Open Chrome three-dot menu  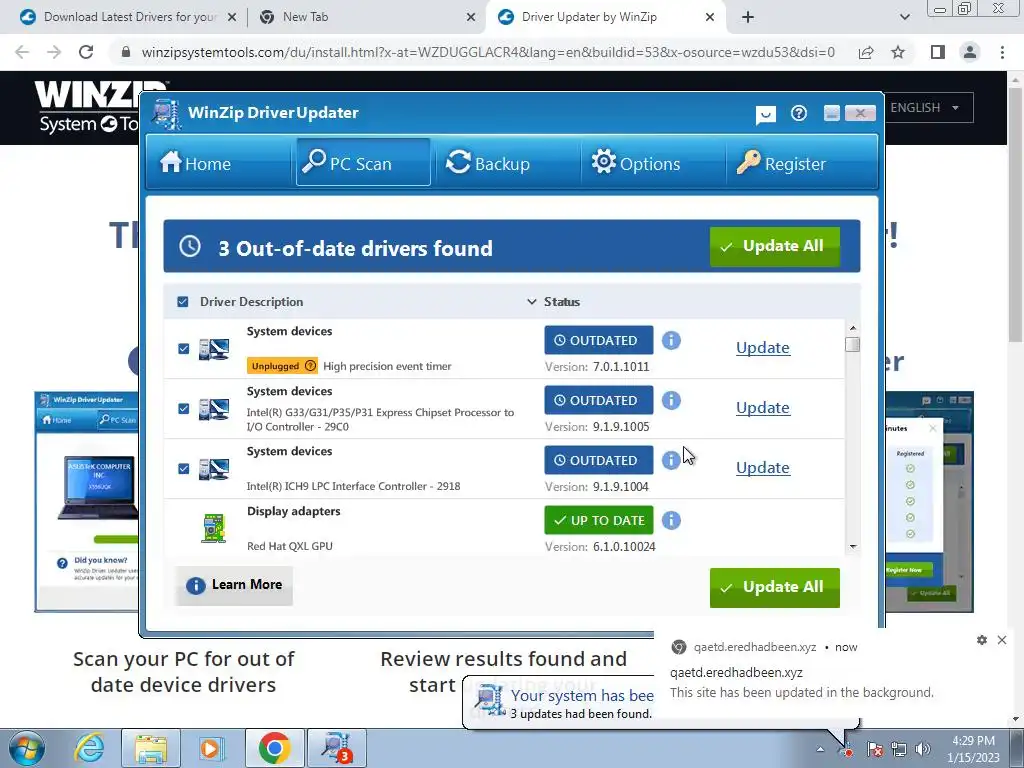pyautogui.click(x=1002, y=52)
